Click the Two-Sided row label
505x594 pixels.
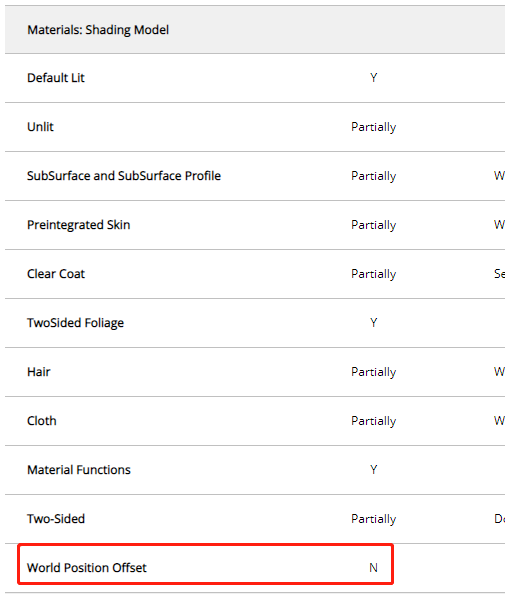point(56,519)
